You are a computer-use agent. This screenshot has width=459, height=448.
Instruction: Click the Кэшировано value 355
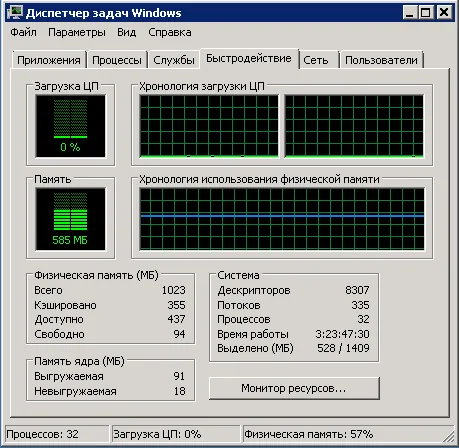176,305
